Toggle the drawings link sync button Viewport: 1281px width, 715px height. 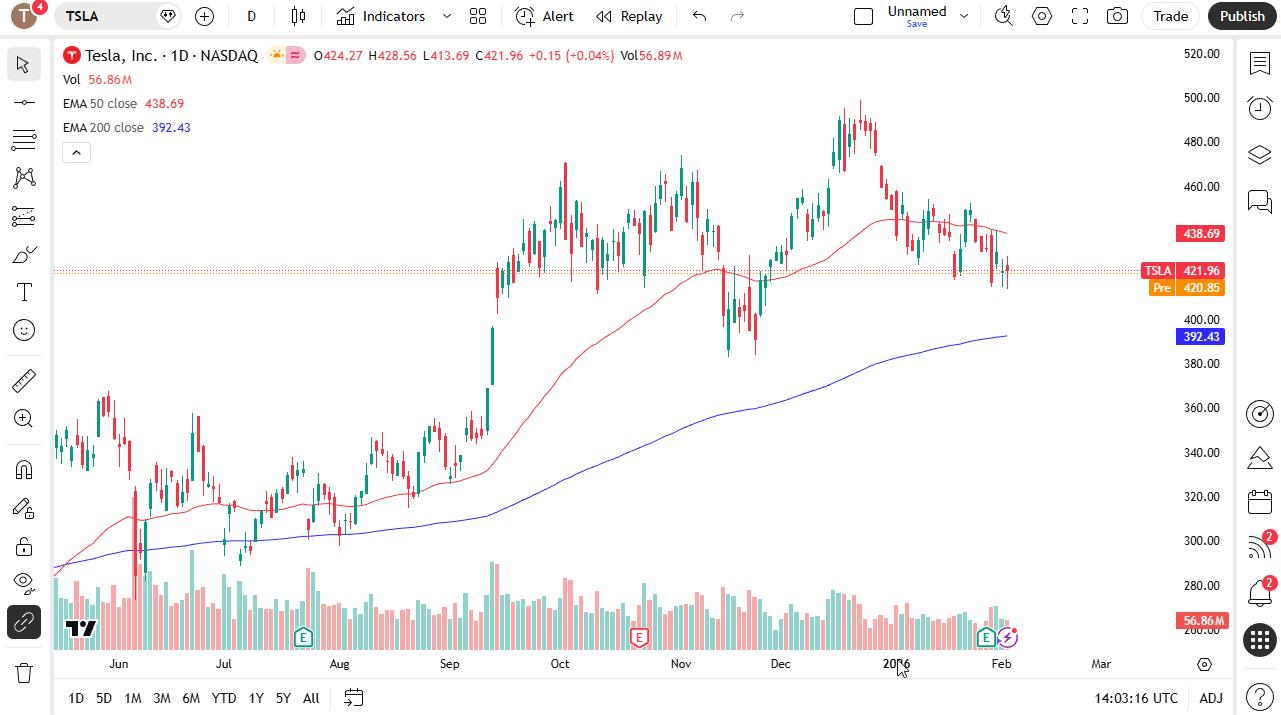point(23,622)
